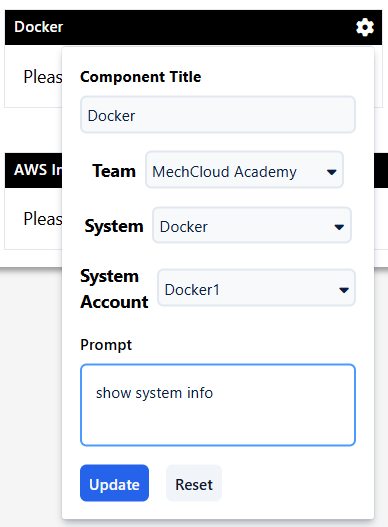Focus the Component Title input field
The image size is (388, 527).
pos(218,115)
